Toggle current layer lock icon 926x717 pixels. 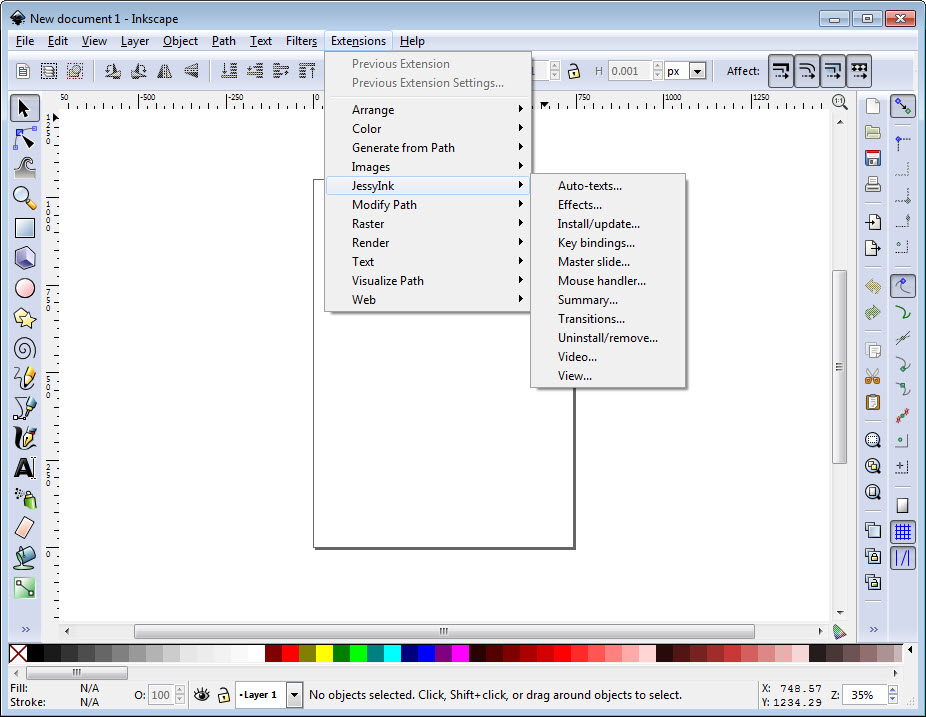(x=223, y=695)
